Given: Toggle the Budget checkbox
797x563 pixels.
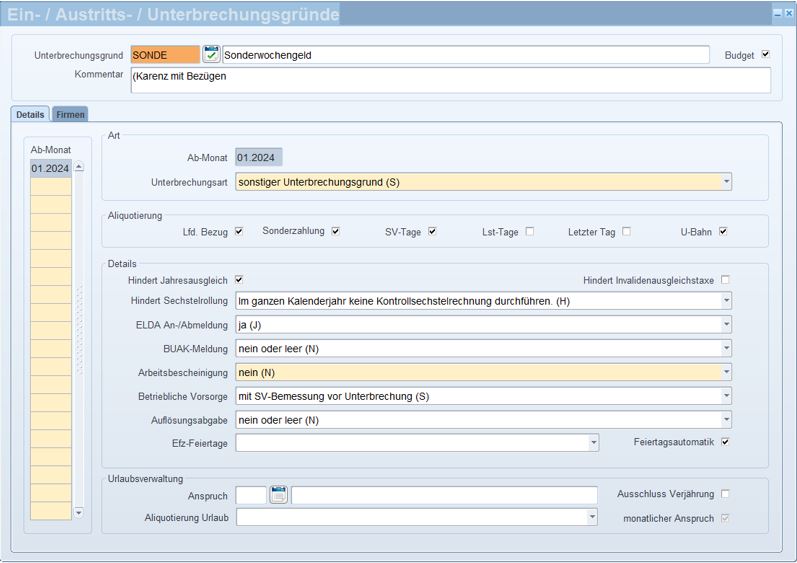Looking at the screenshot, I should 766,55.
